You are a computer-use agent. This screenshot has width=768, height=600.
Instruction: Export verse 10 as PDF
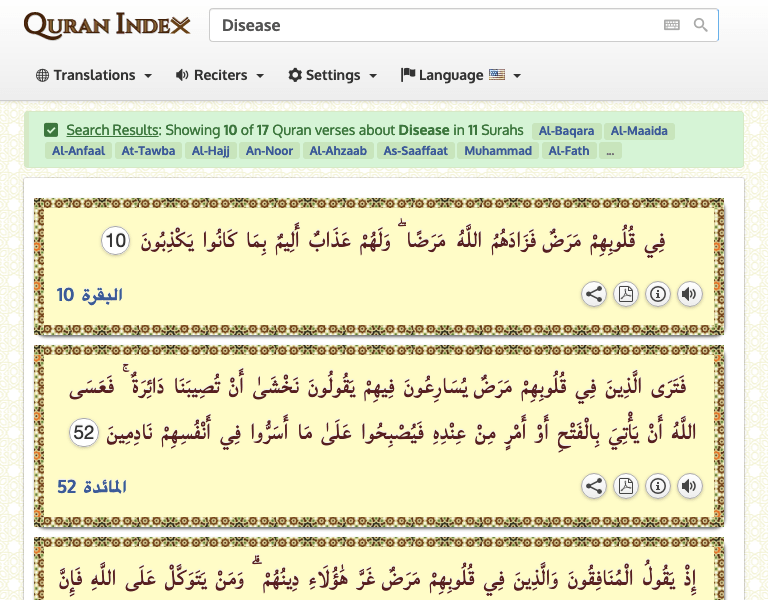pos(625,294)
